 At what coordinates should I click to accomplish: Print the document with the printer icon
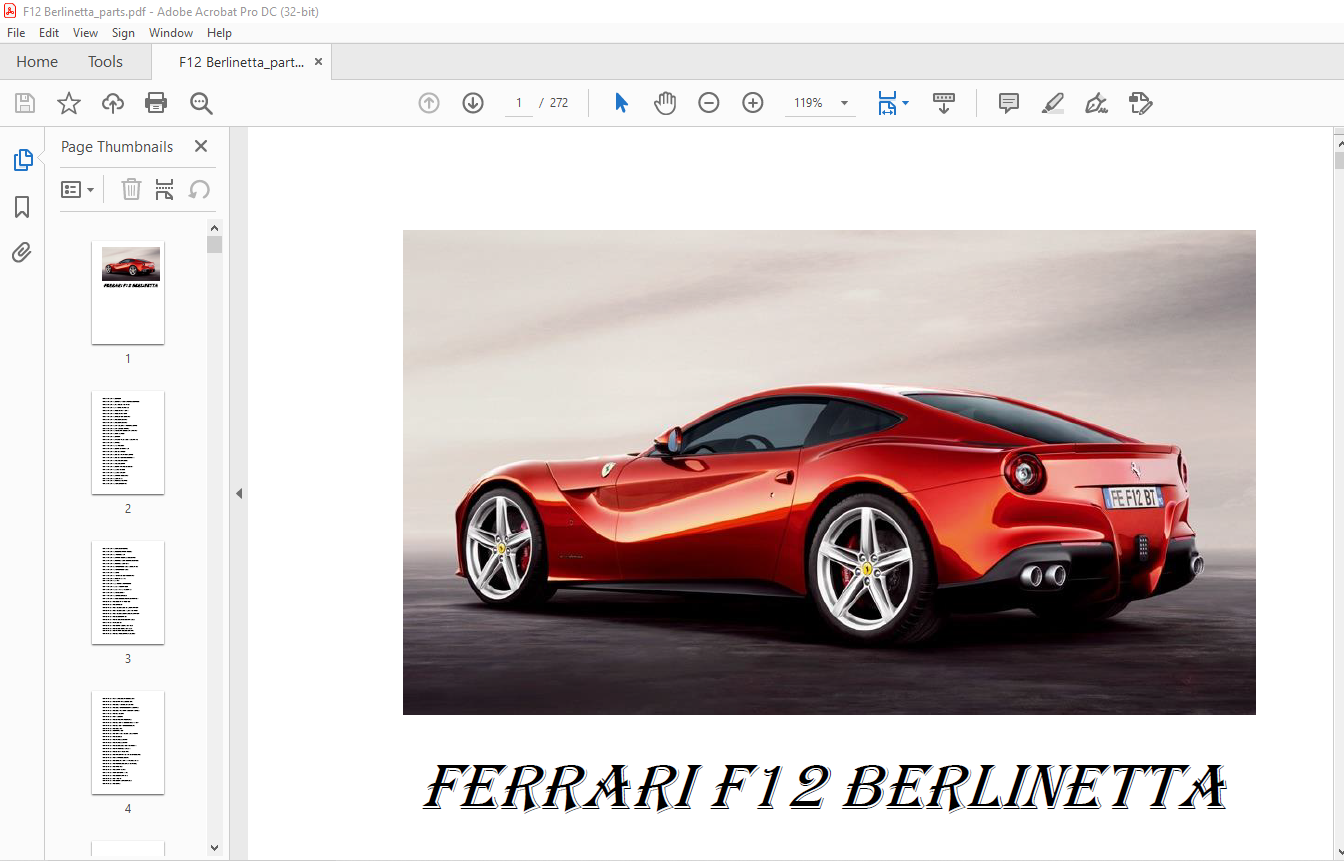click(x=156, y=103)
